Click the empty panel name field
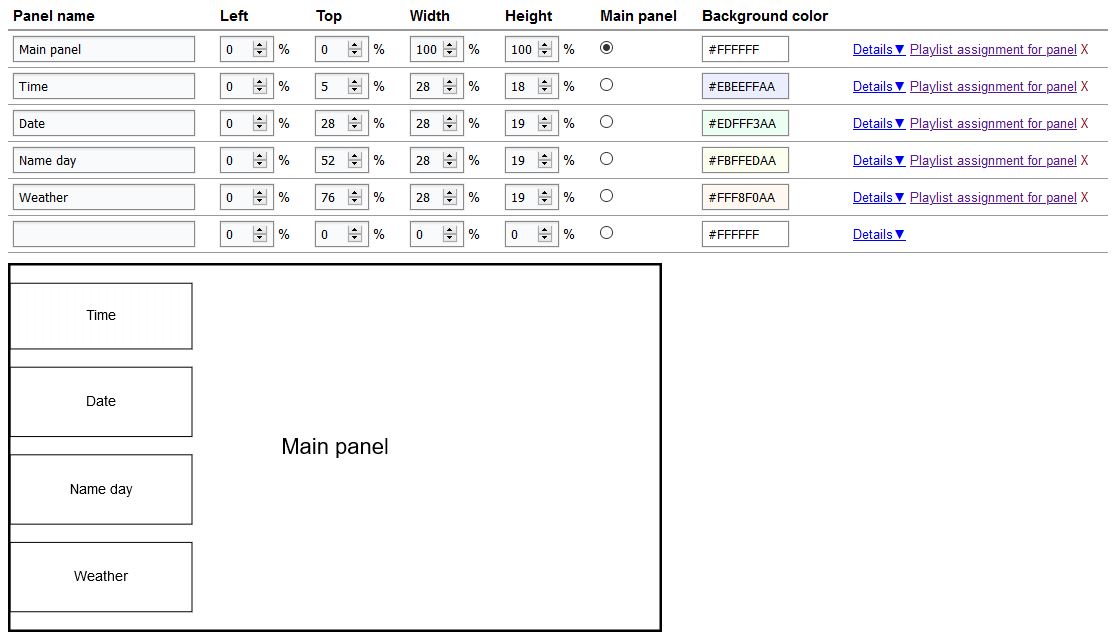1113x640 pixels. tap(104, 234)
